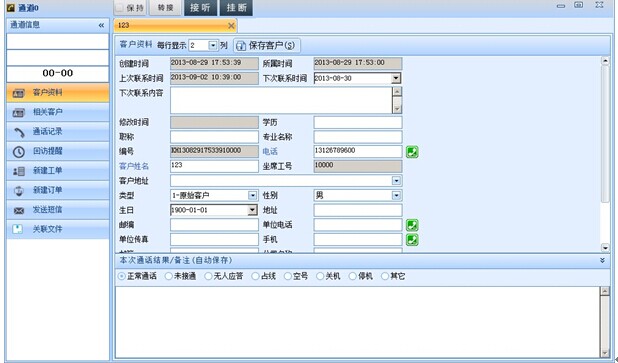Save customer with 保存客户(S) button
Viewport: 618px width, 363px height.
click(267, 45)
